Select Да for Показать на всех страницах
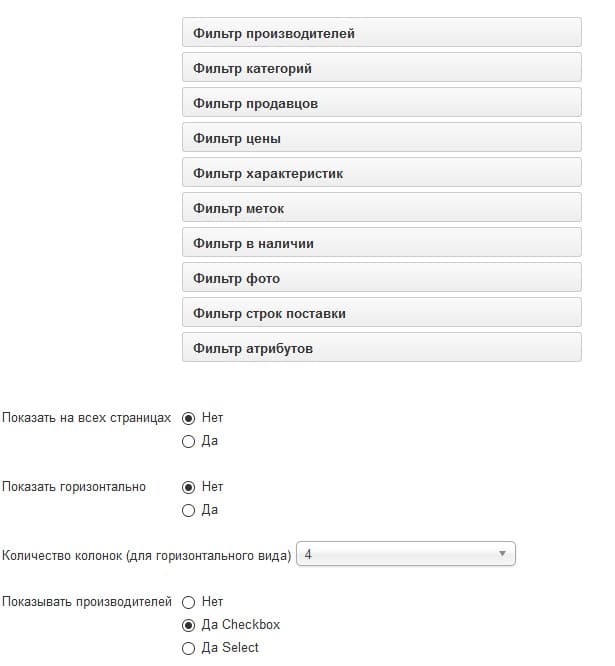The height and width of the screenshot is (666, 615). tap(189, 442)
